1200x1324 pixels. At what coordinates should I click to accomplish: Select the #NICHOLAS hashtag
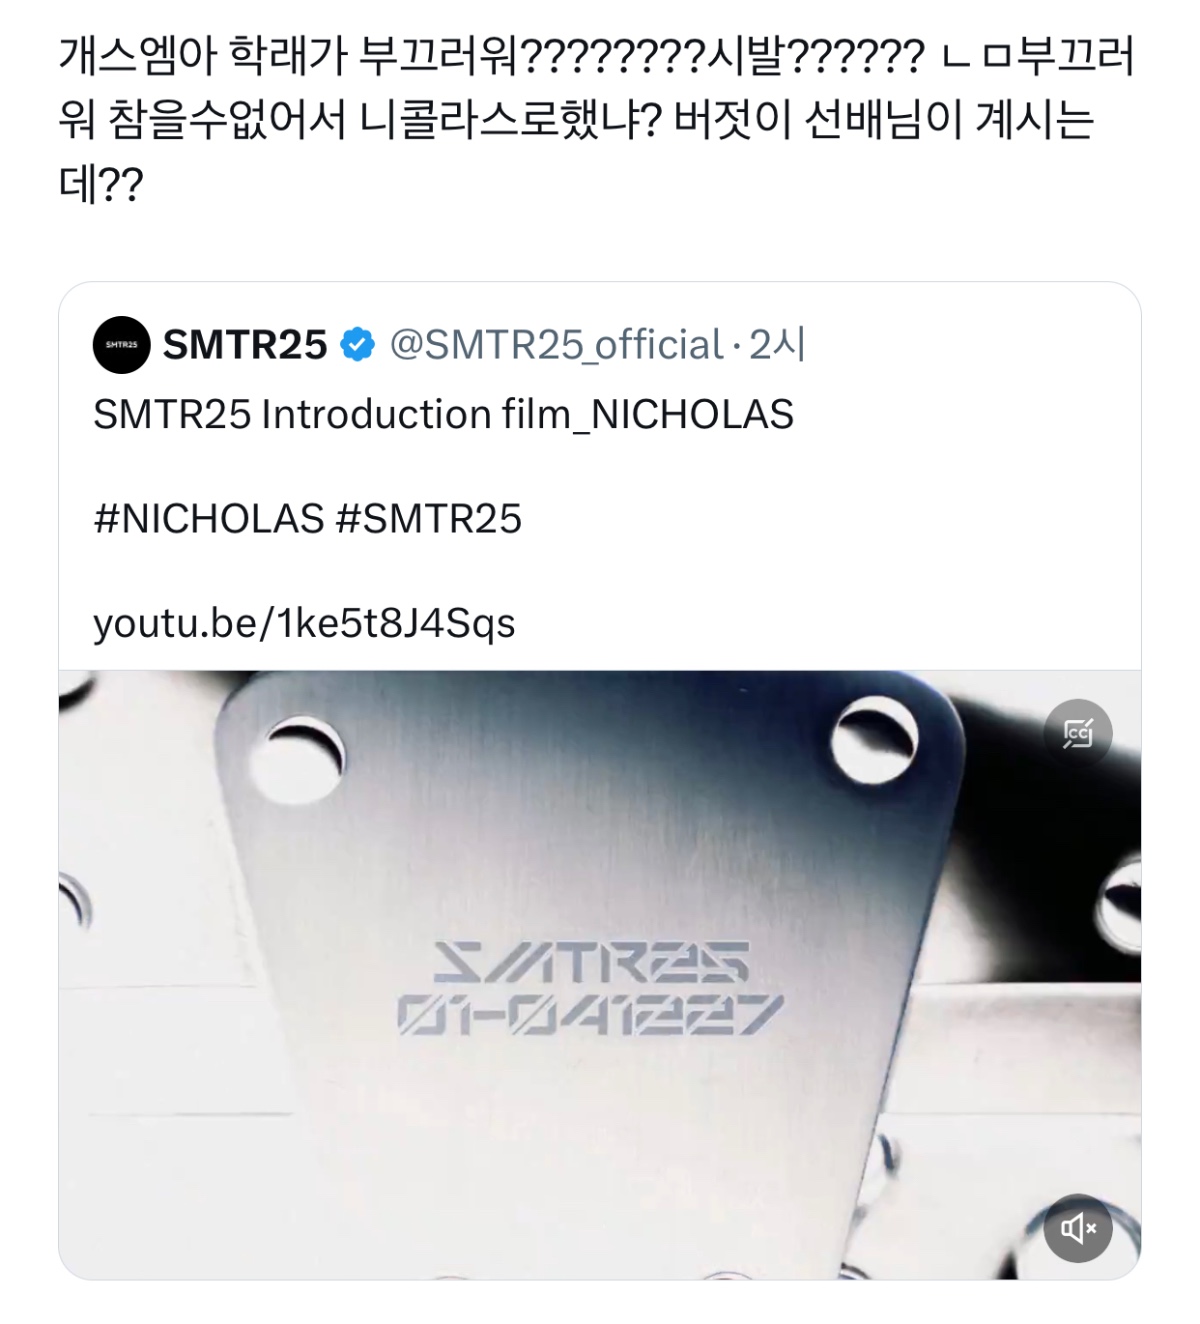(x=209, y=519)
